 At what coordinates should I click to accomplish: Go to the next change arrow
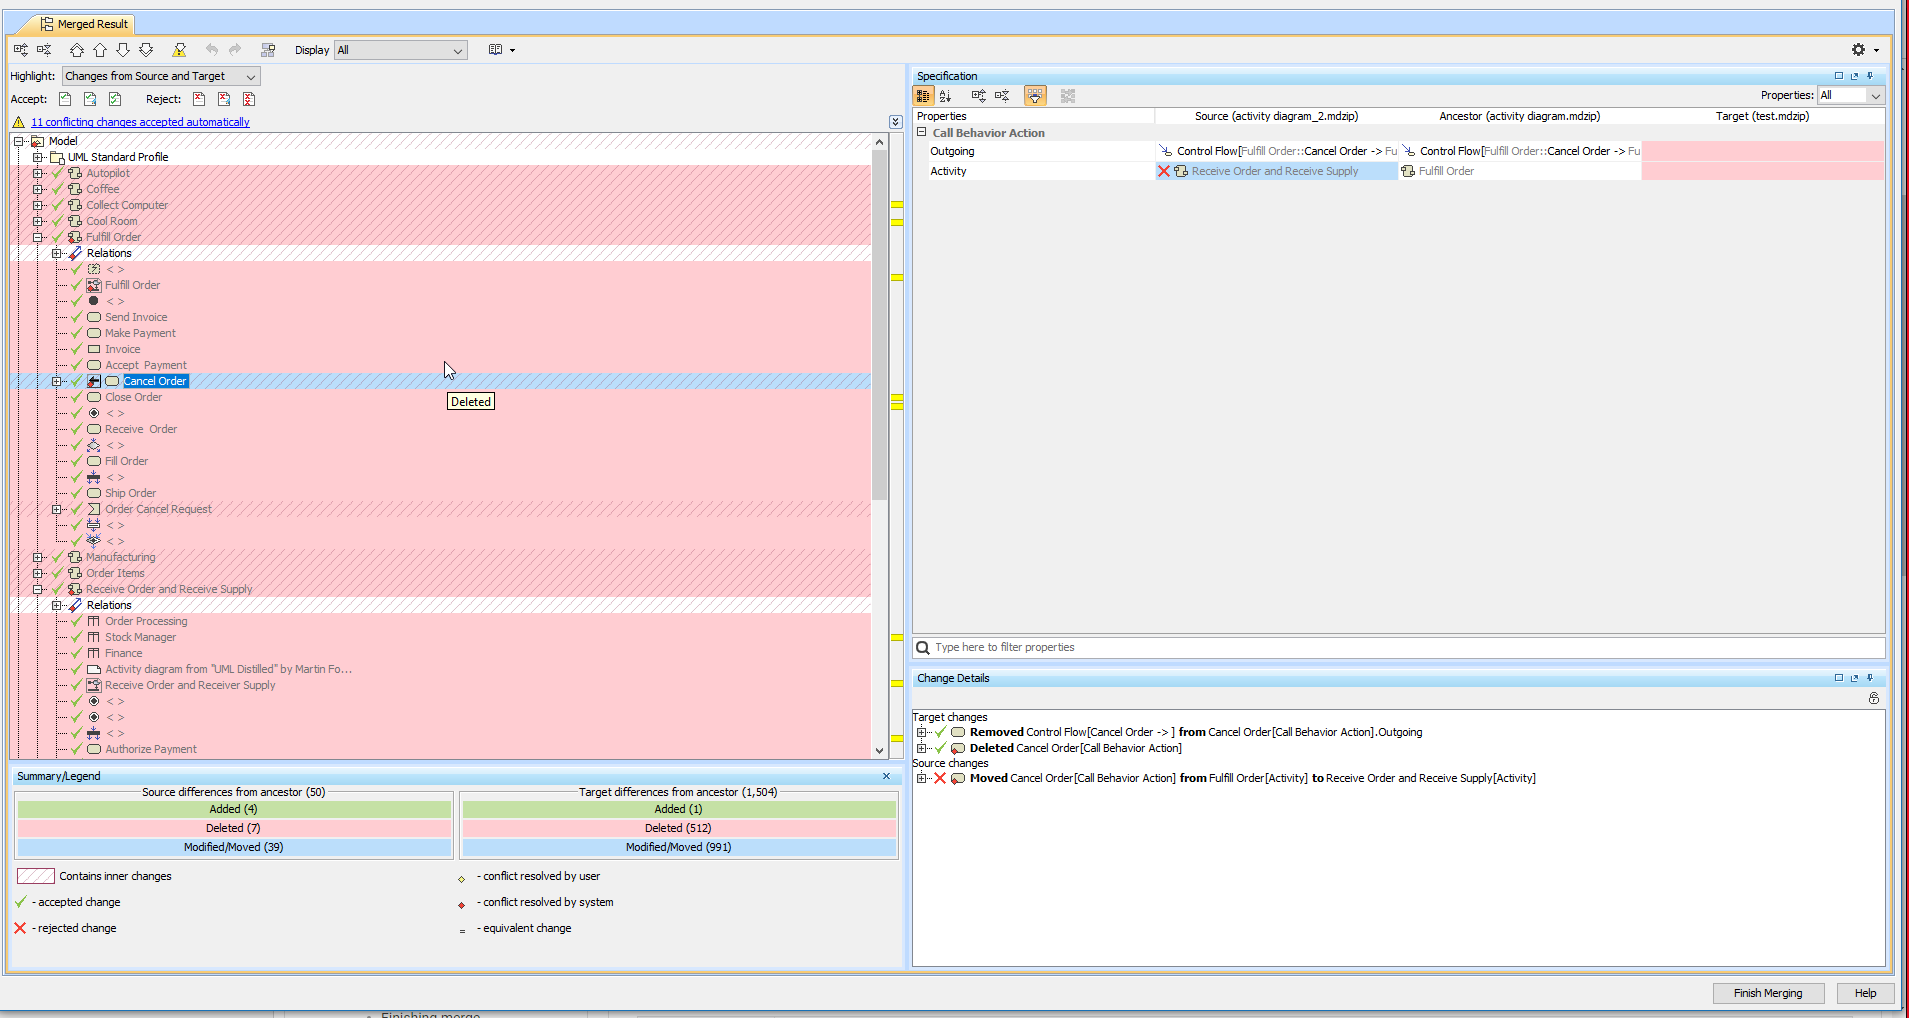click(x=123, y=50)
